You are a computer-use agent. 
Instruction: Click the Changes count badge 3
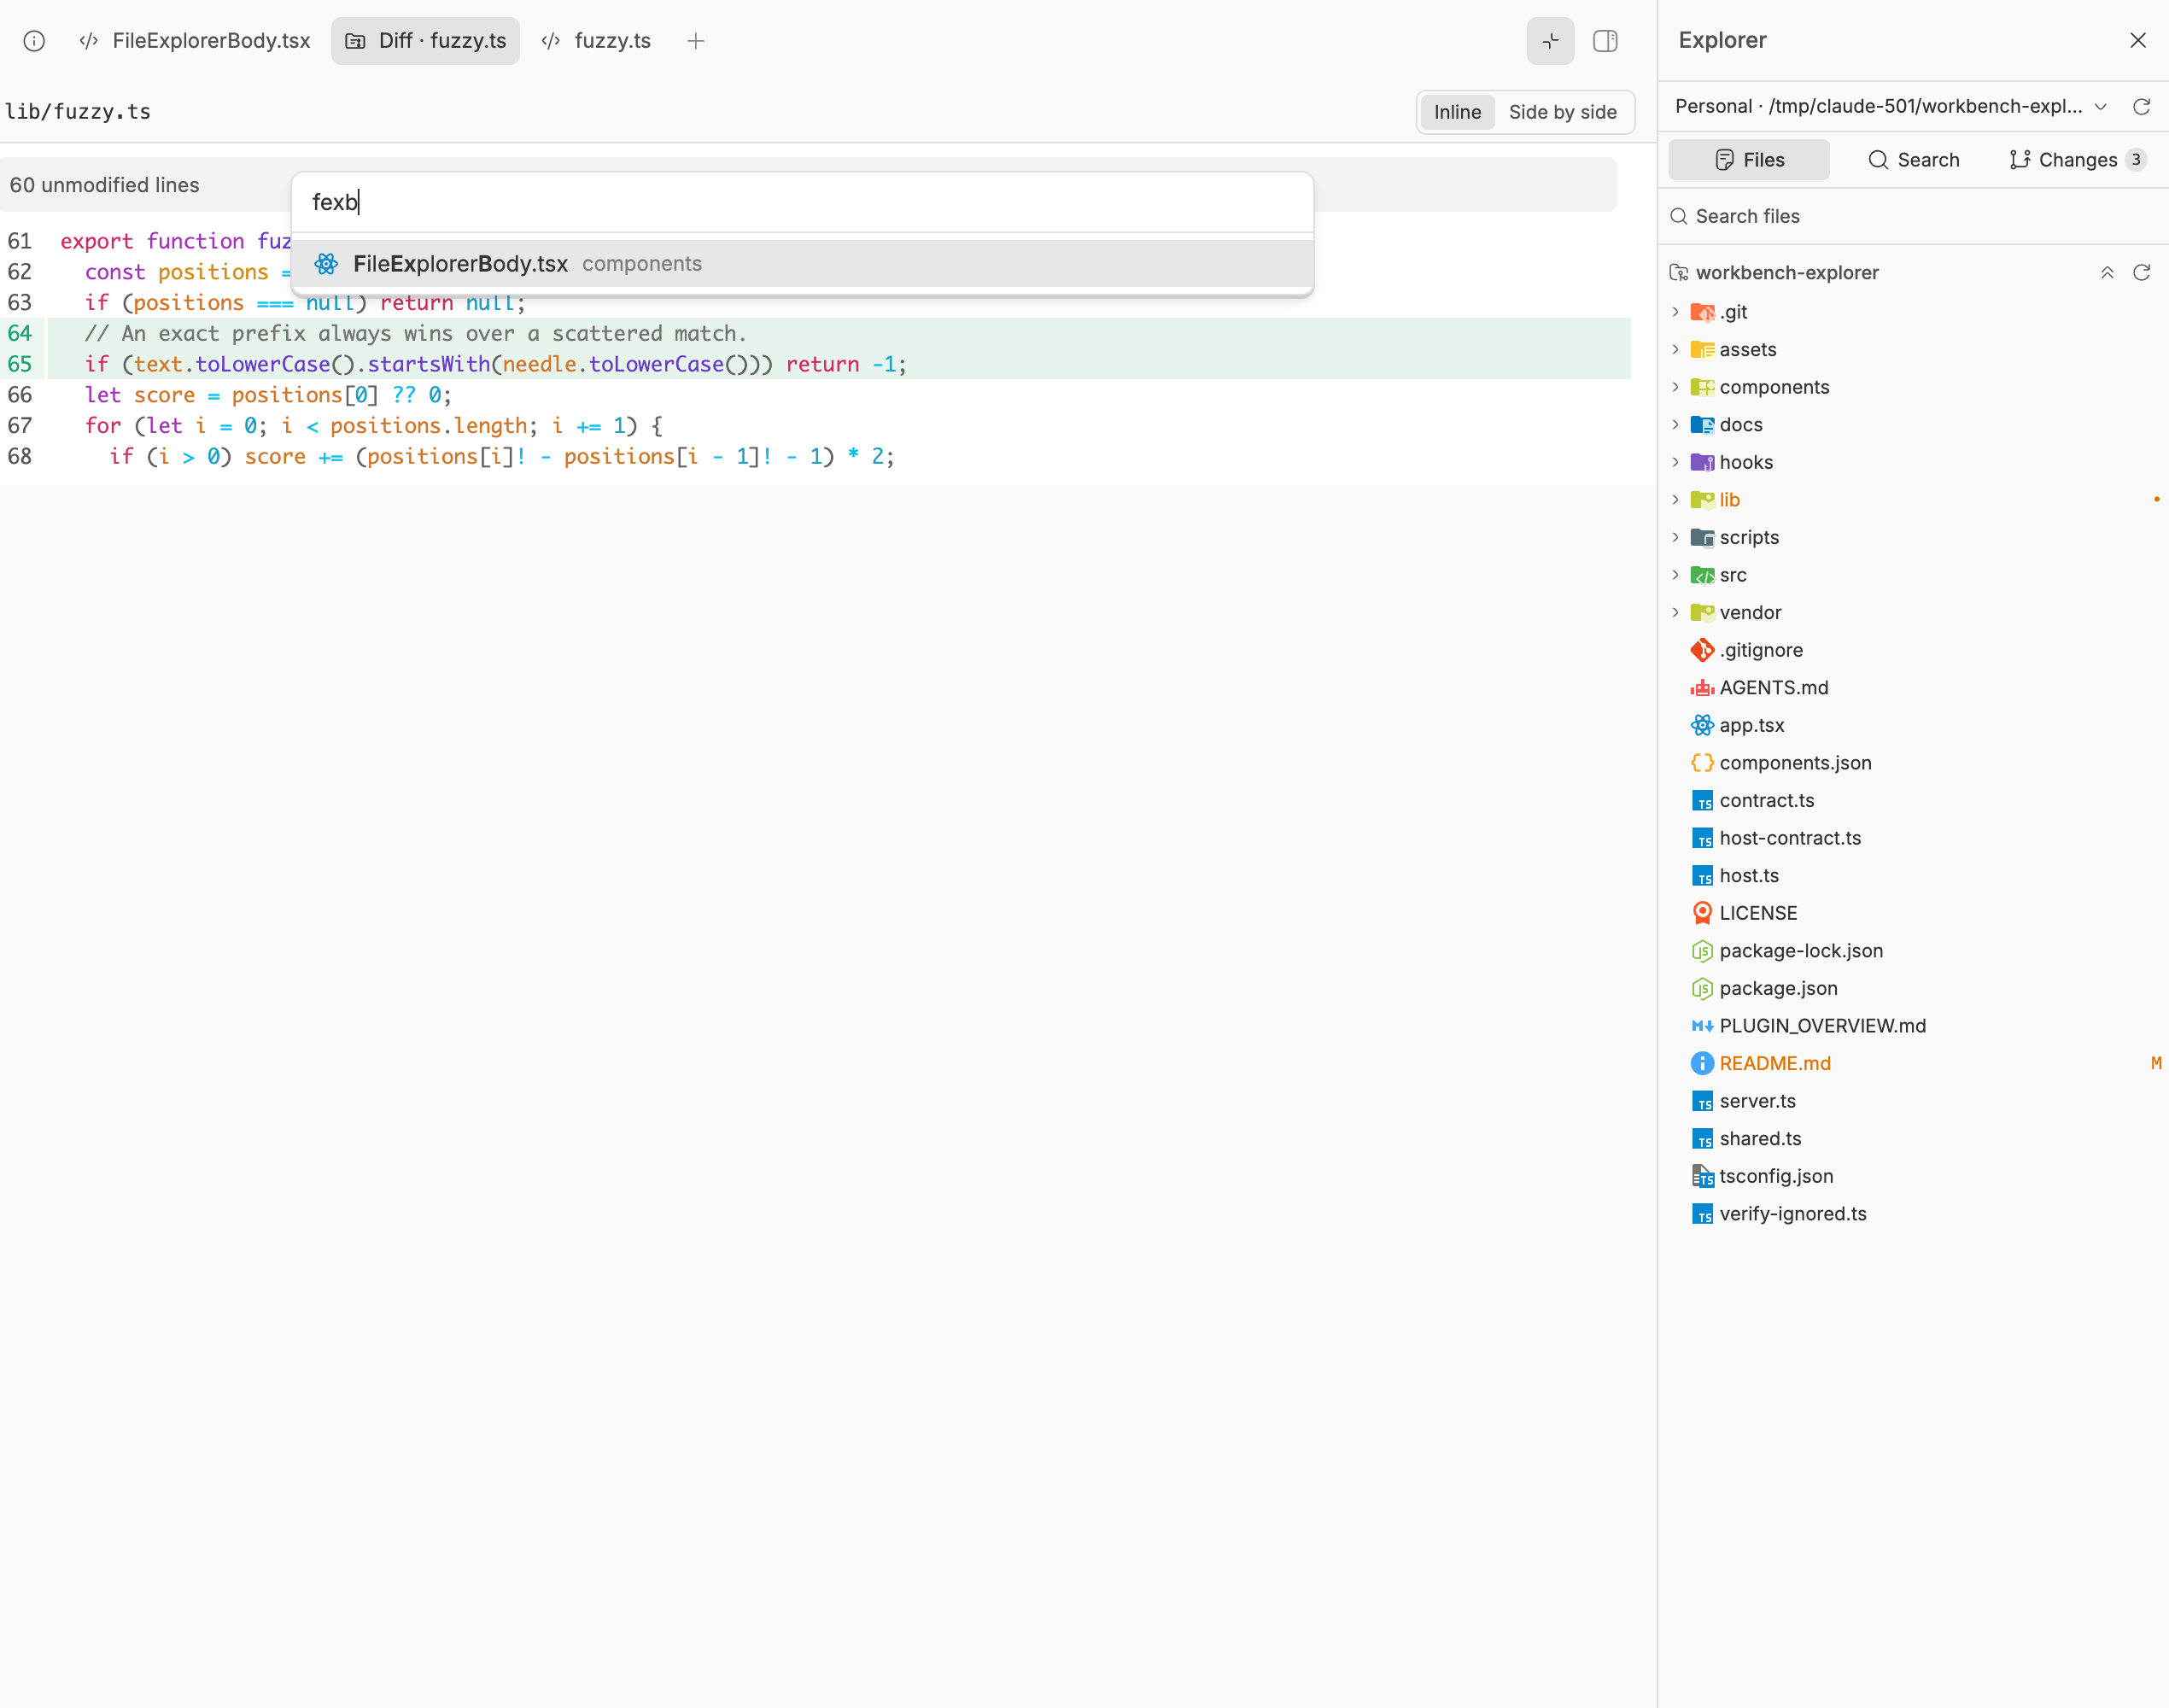(x=2135, y=160)
